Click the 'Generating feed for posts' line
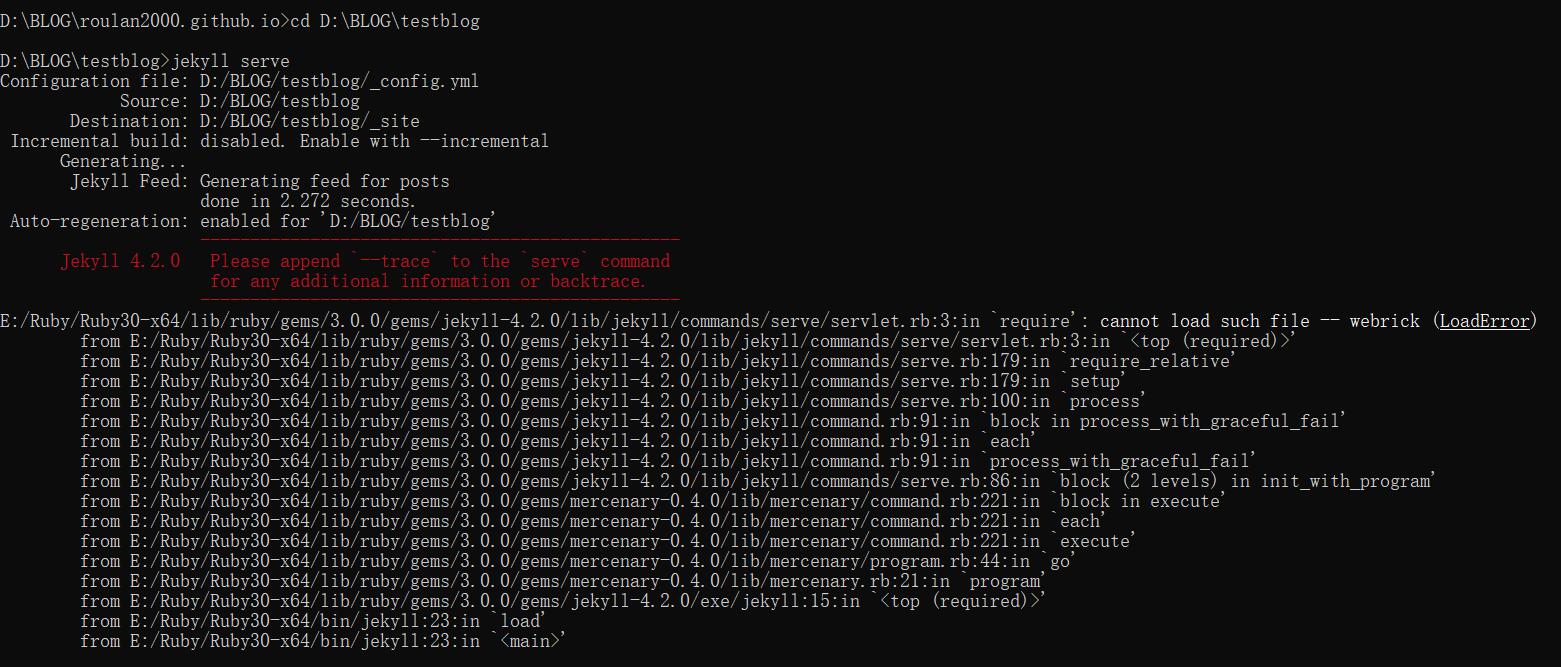 point(325,181)
